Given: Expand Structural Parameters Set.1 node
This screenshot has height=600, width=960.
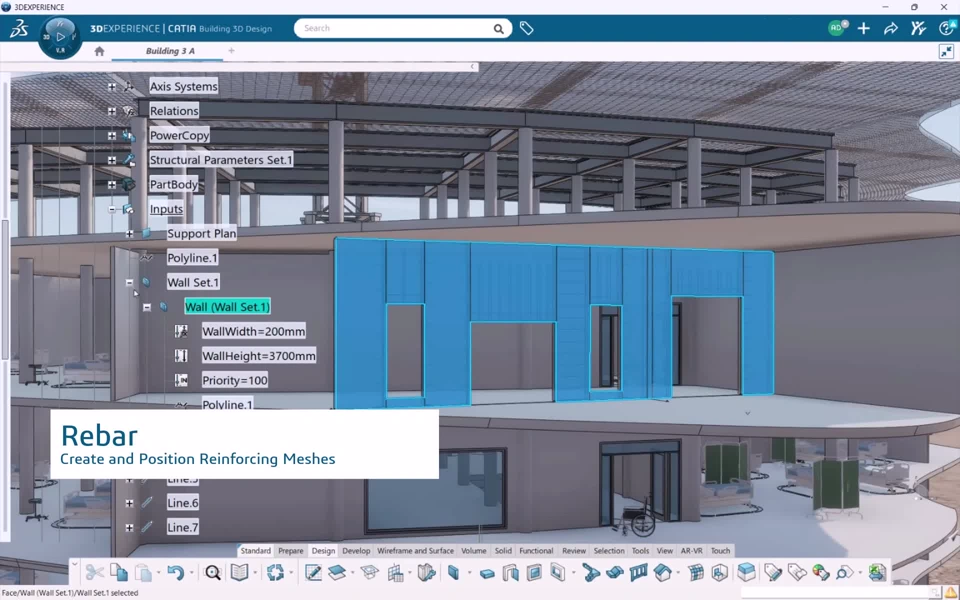Looking at the screenshot, I should tap(111, 160).
